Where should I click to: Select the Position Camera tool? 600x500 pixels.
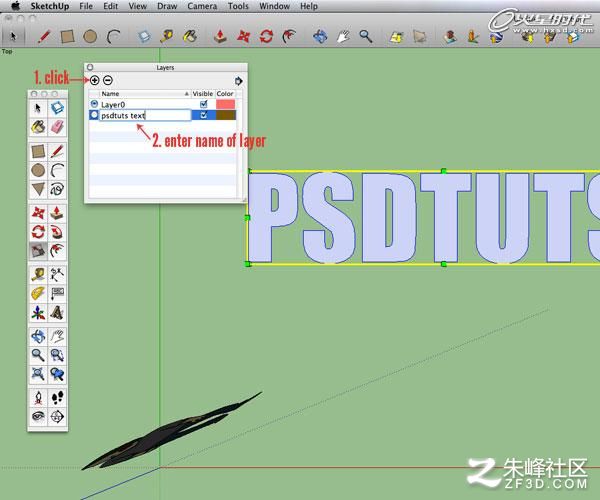tap(38, 398)
